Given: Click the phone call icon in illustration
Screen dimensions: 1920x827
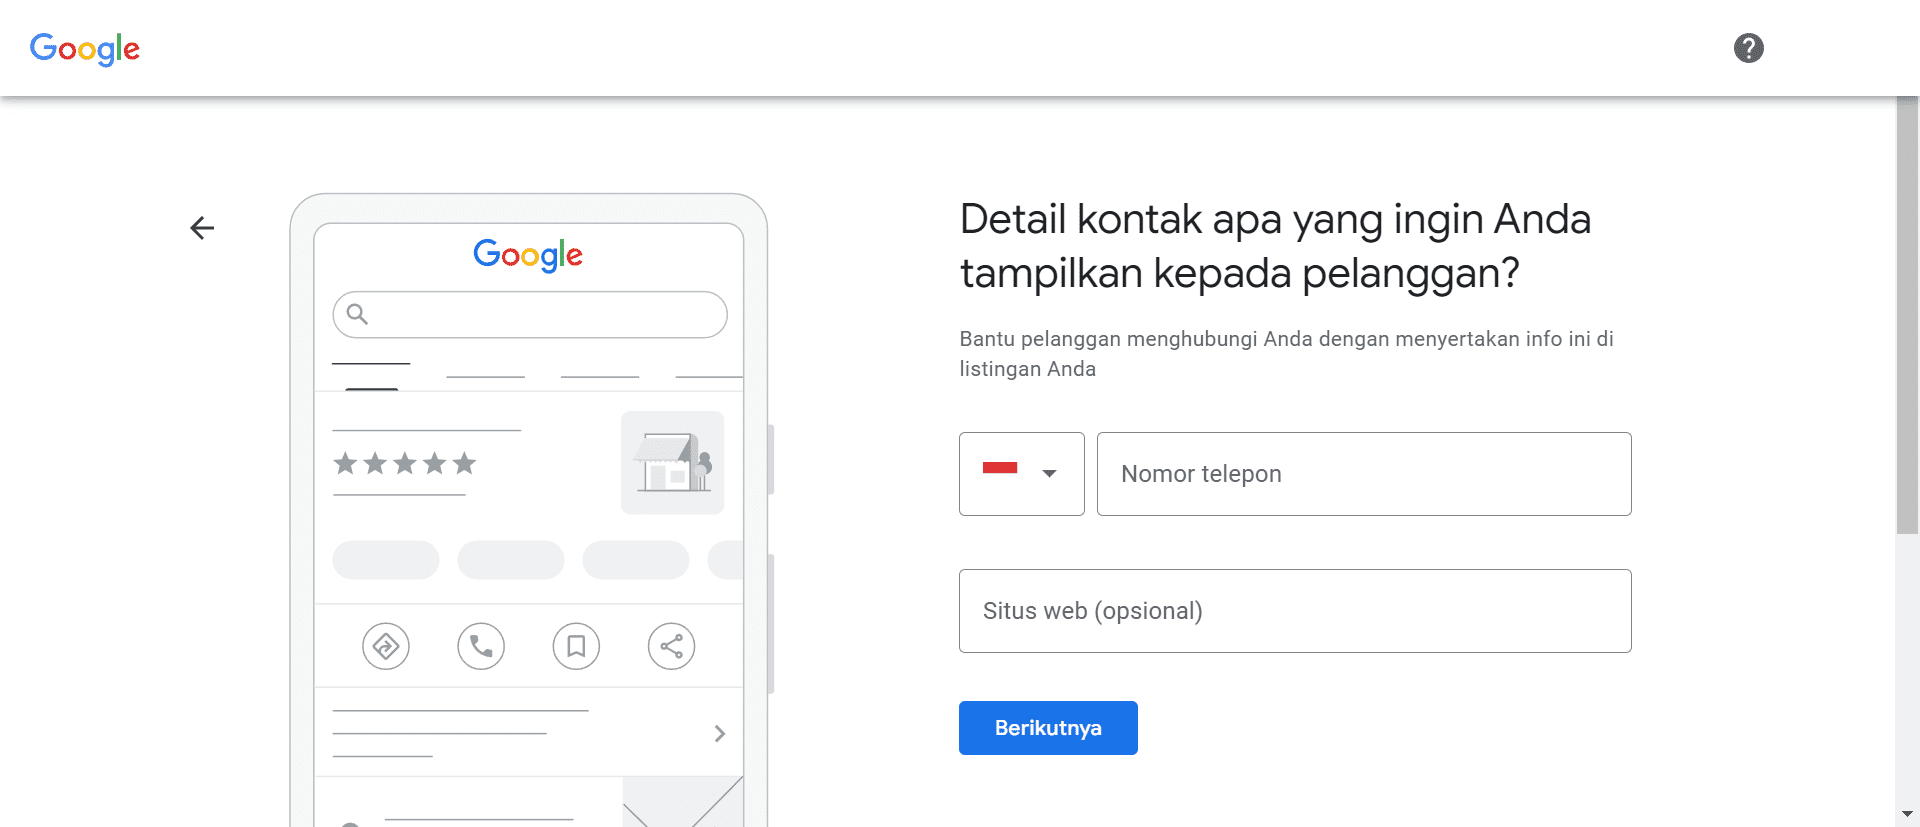Looking at the screenshot, I should pyautogui.click(x=481, y=647).
